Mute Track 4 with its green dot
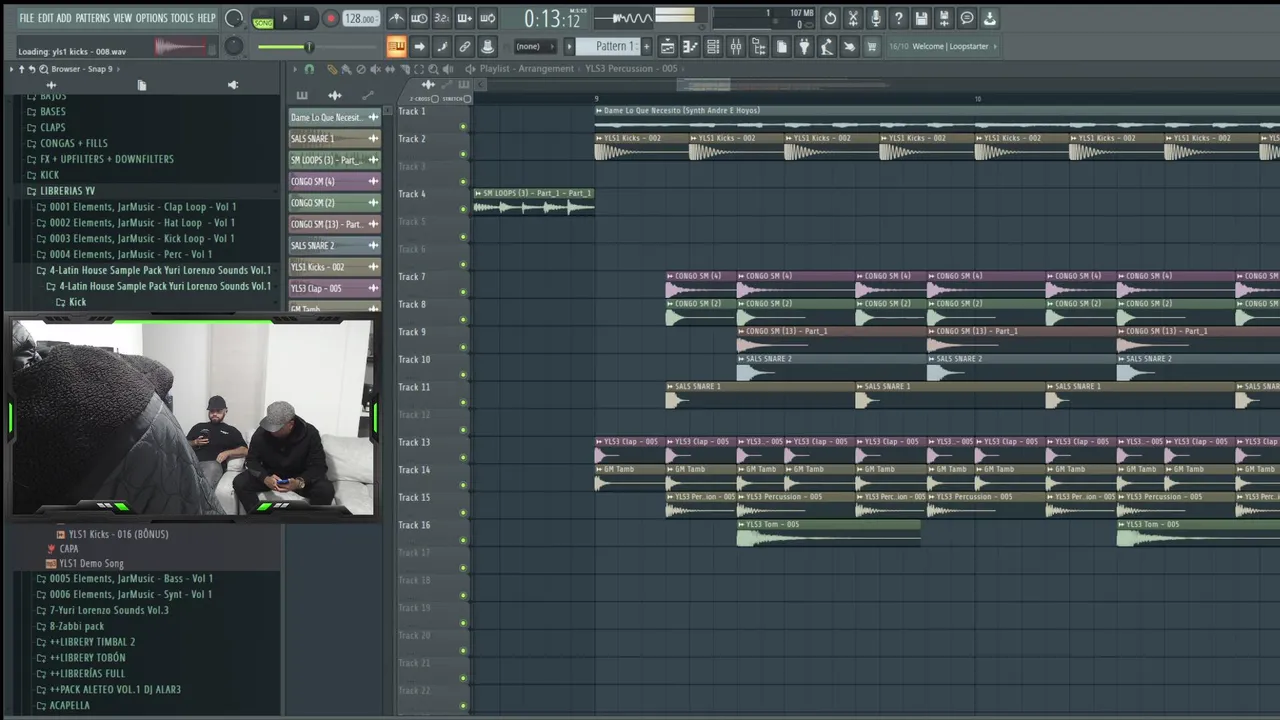This screenshot has width=1280, height=720. click(463, 209)
